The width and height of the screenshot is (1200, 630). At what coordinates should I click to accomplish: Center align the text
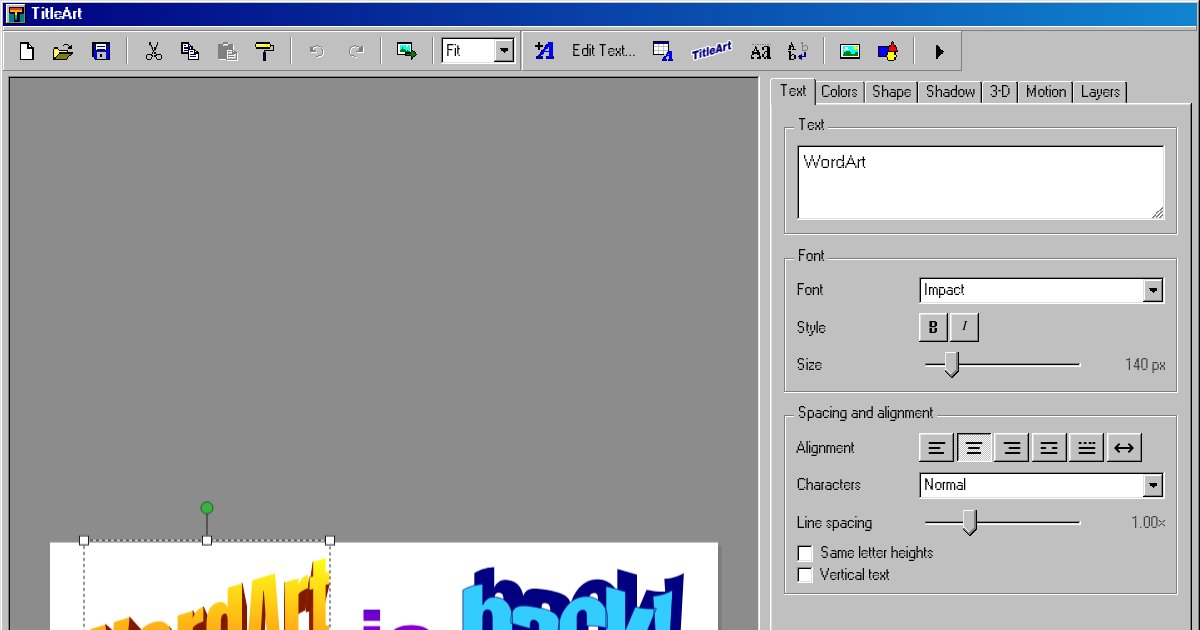(x=974, y=448)
